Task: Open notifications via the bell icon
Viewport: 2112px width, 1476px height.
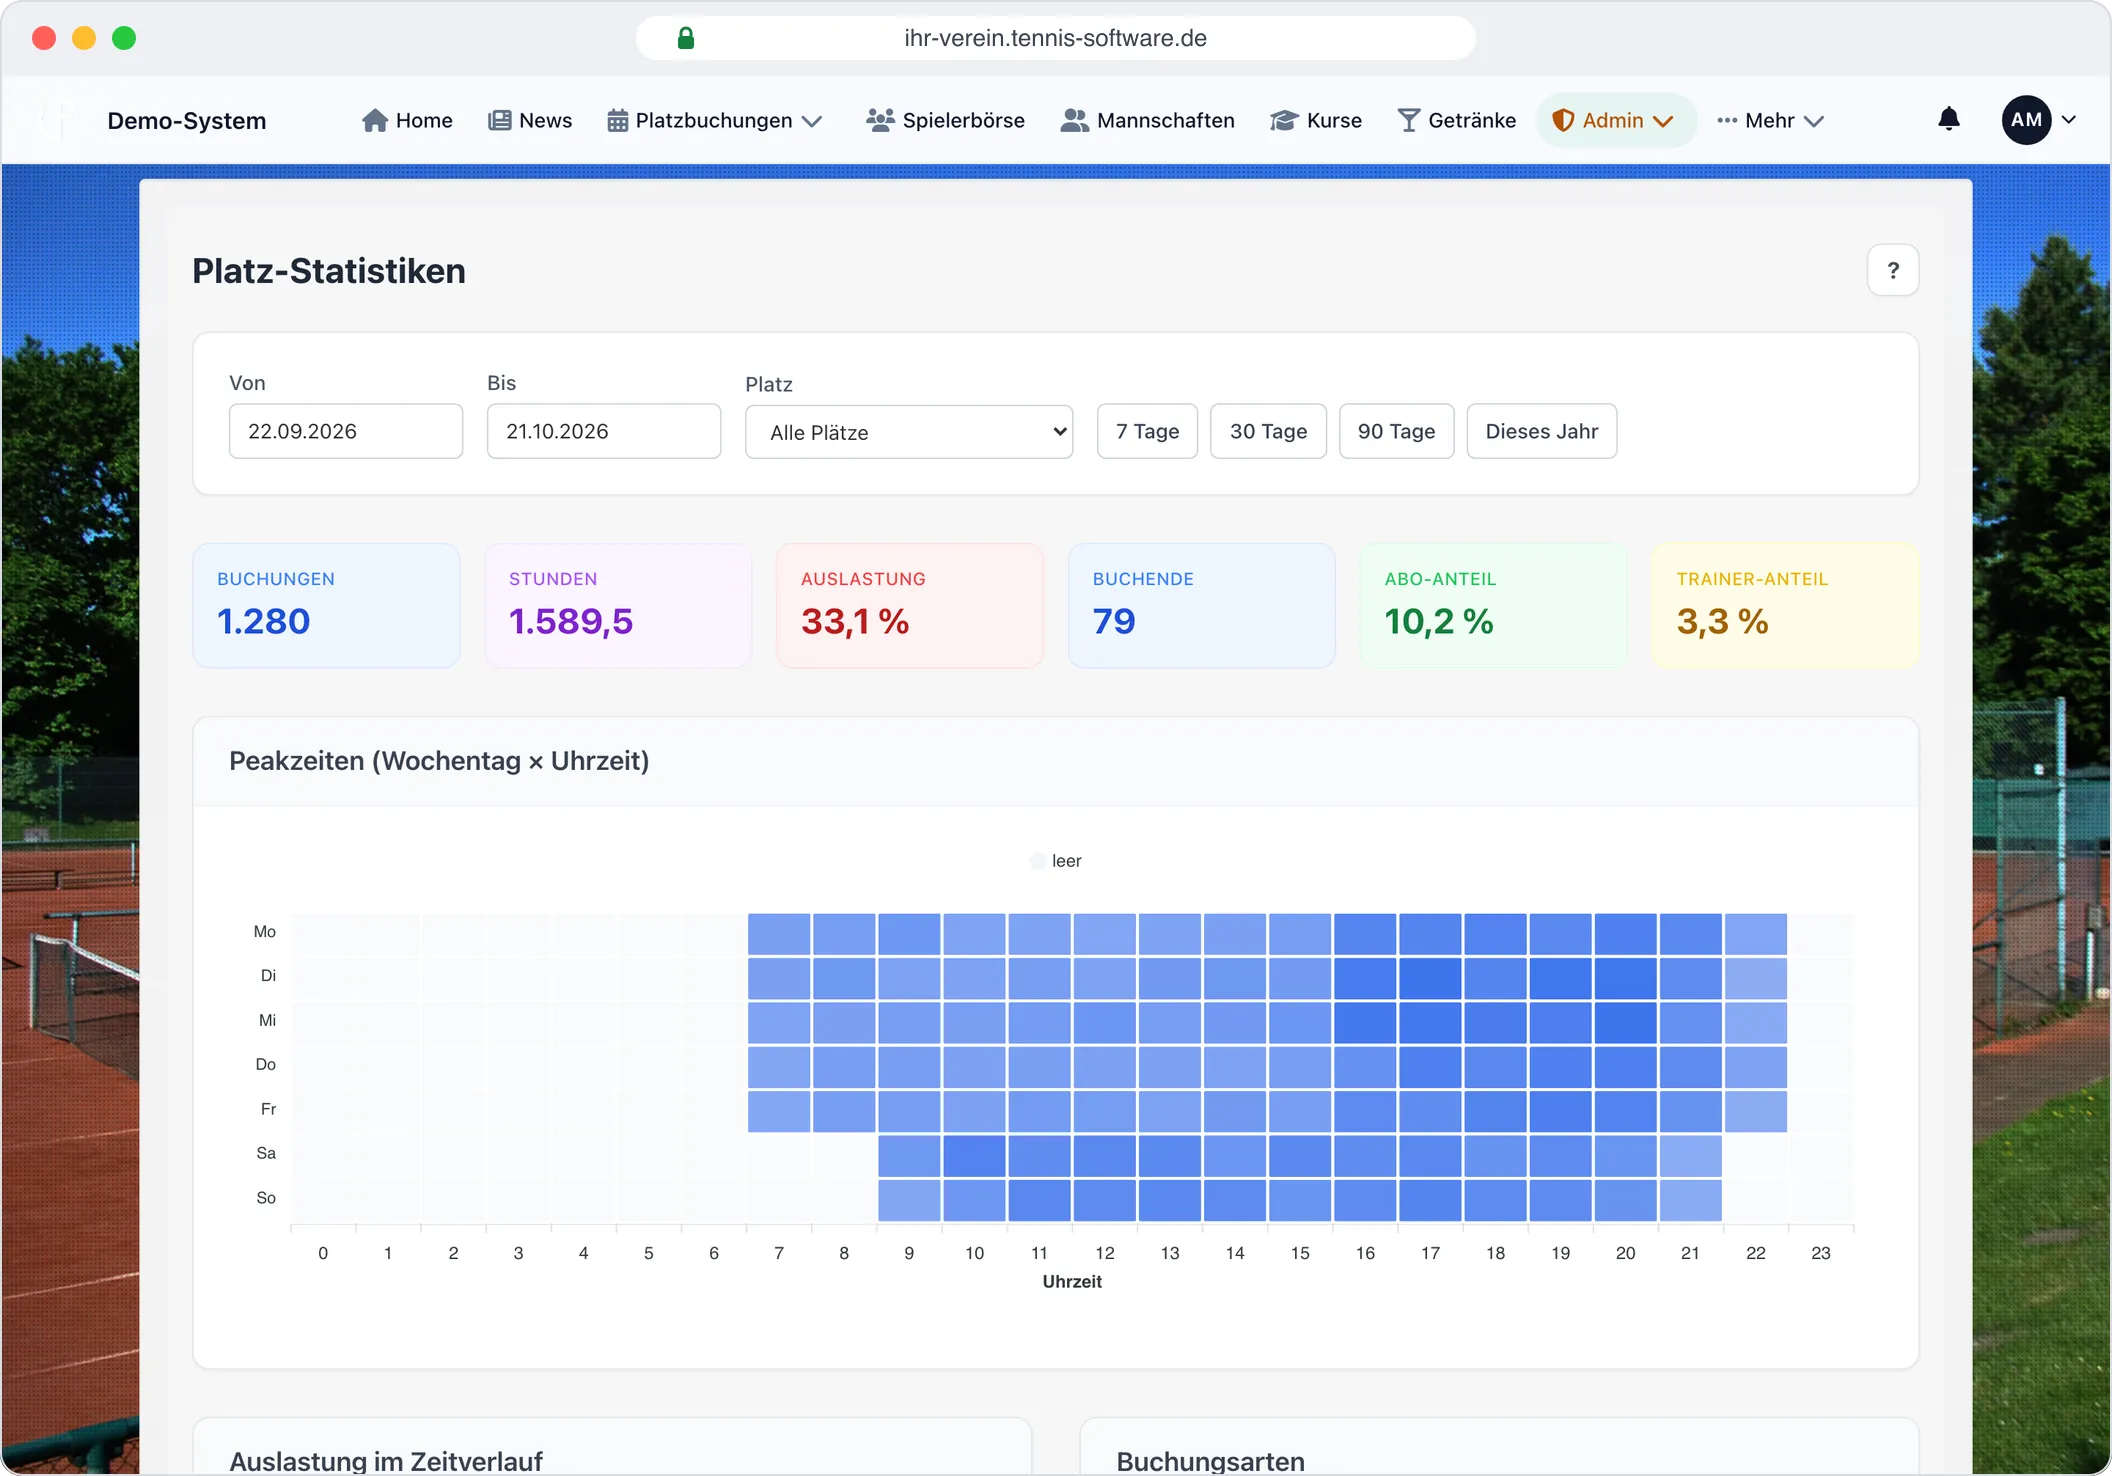Action: click(x=1949, y=119)
